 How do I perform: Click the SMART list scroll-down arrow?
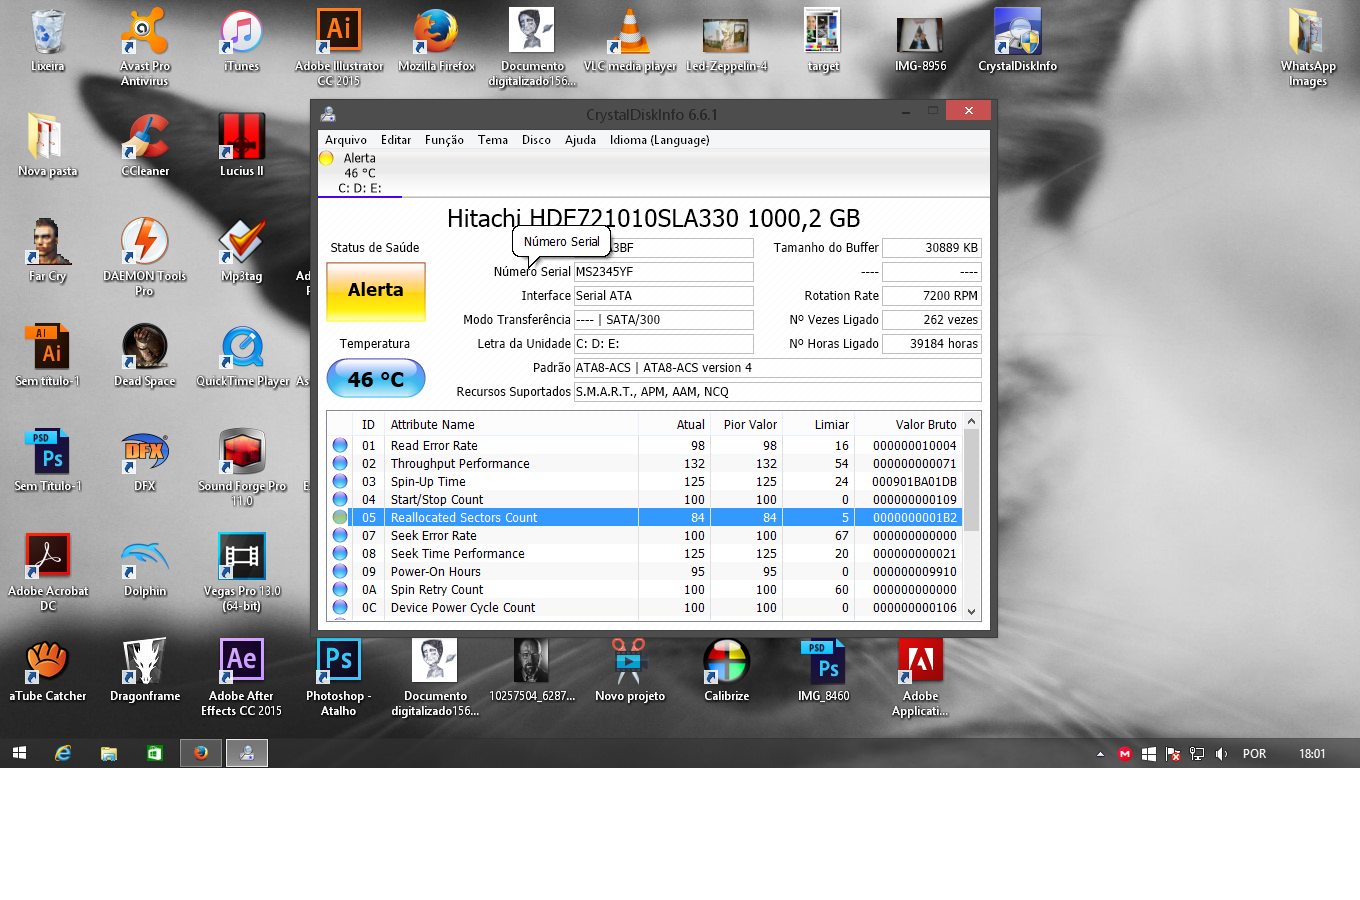point(971,610)
